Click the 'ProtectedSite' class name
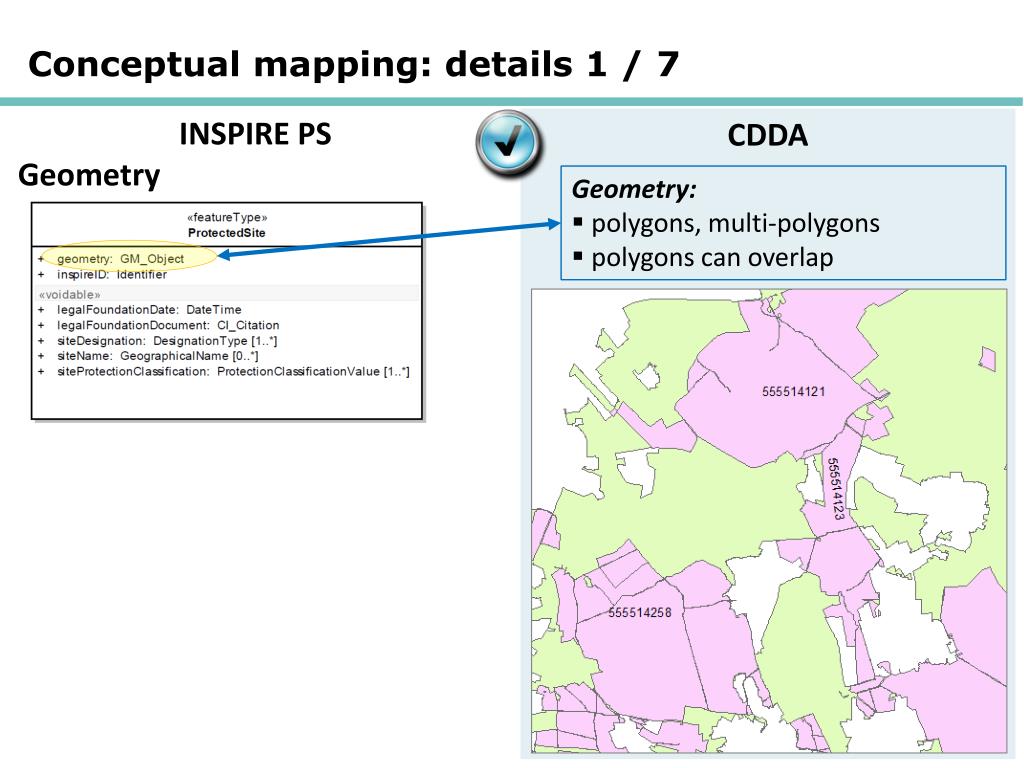Screen dimensions: 1024x768 click(227, 233)
